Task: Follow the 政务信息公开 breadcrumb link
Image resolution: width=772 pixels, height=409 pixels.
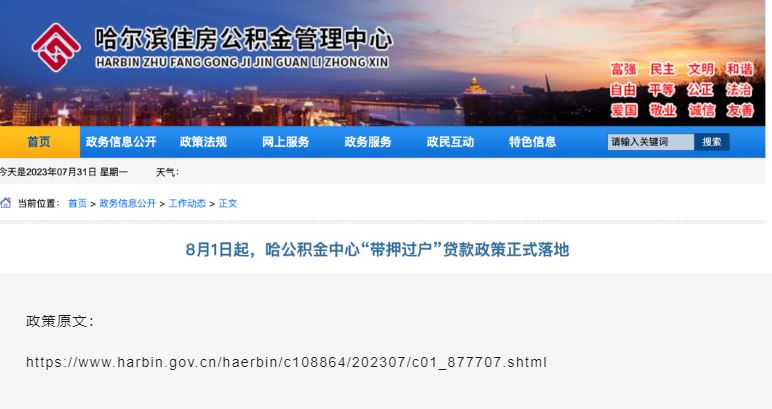Action: pyautogui.click(x=128, y=203)
